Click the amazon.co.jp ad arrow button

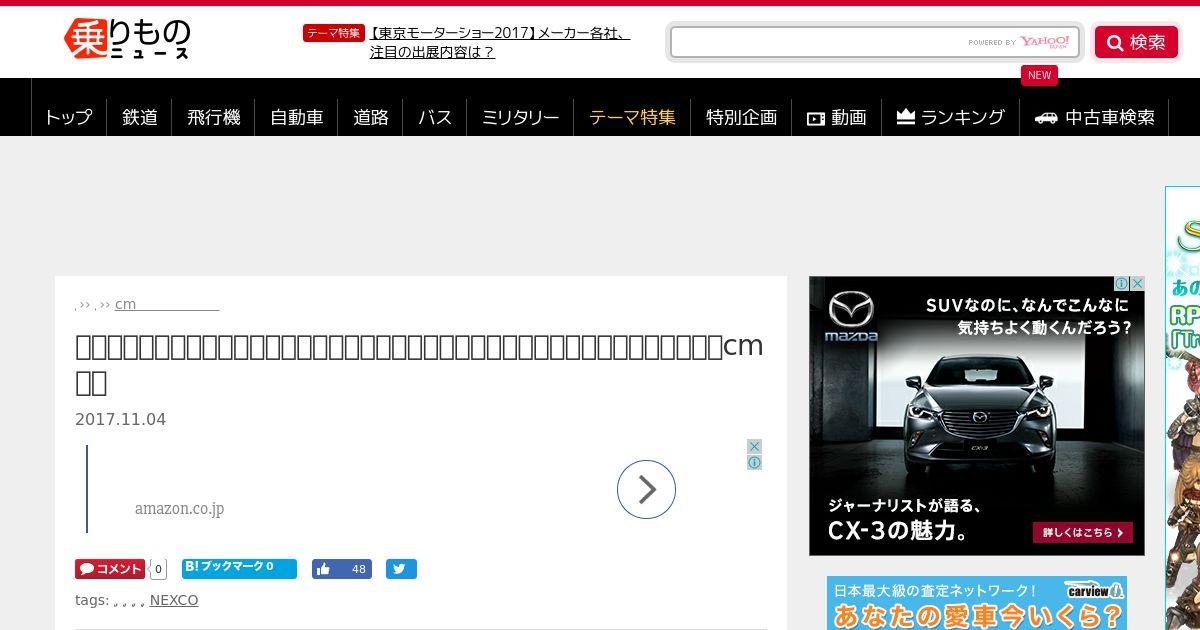(646, 489)
